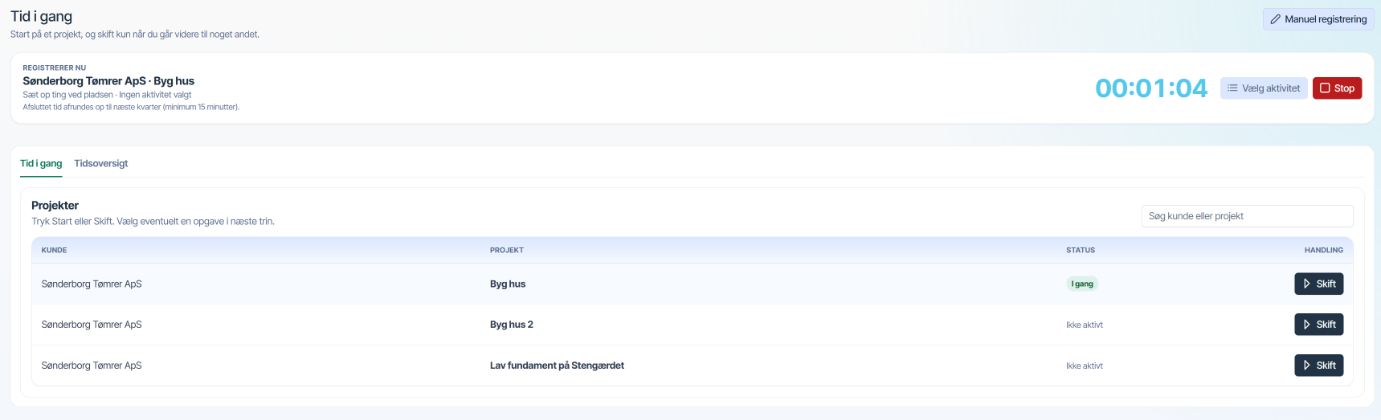Viewport: 1381px width, 420px height.
Task: Click customer cell in Byg hus 2 row
Action: click(91, 325)
